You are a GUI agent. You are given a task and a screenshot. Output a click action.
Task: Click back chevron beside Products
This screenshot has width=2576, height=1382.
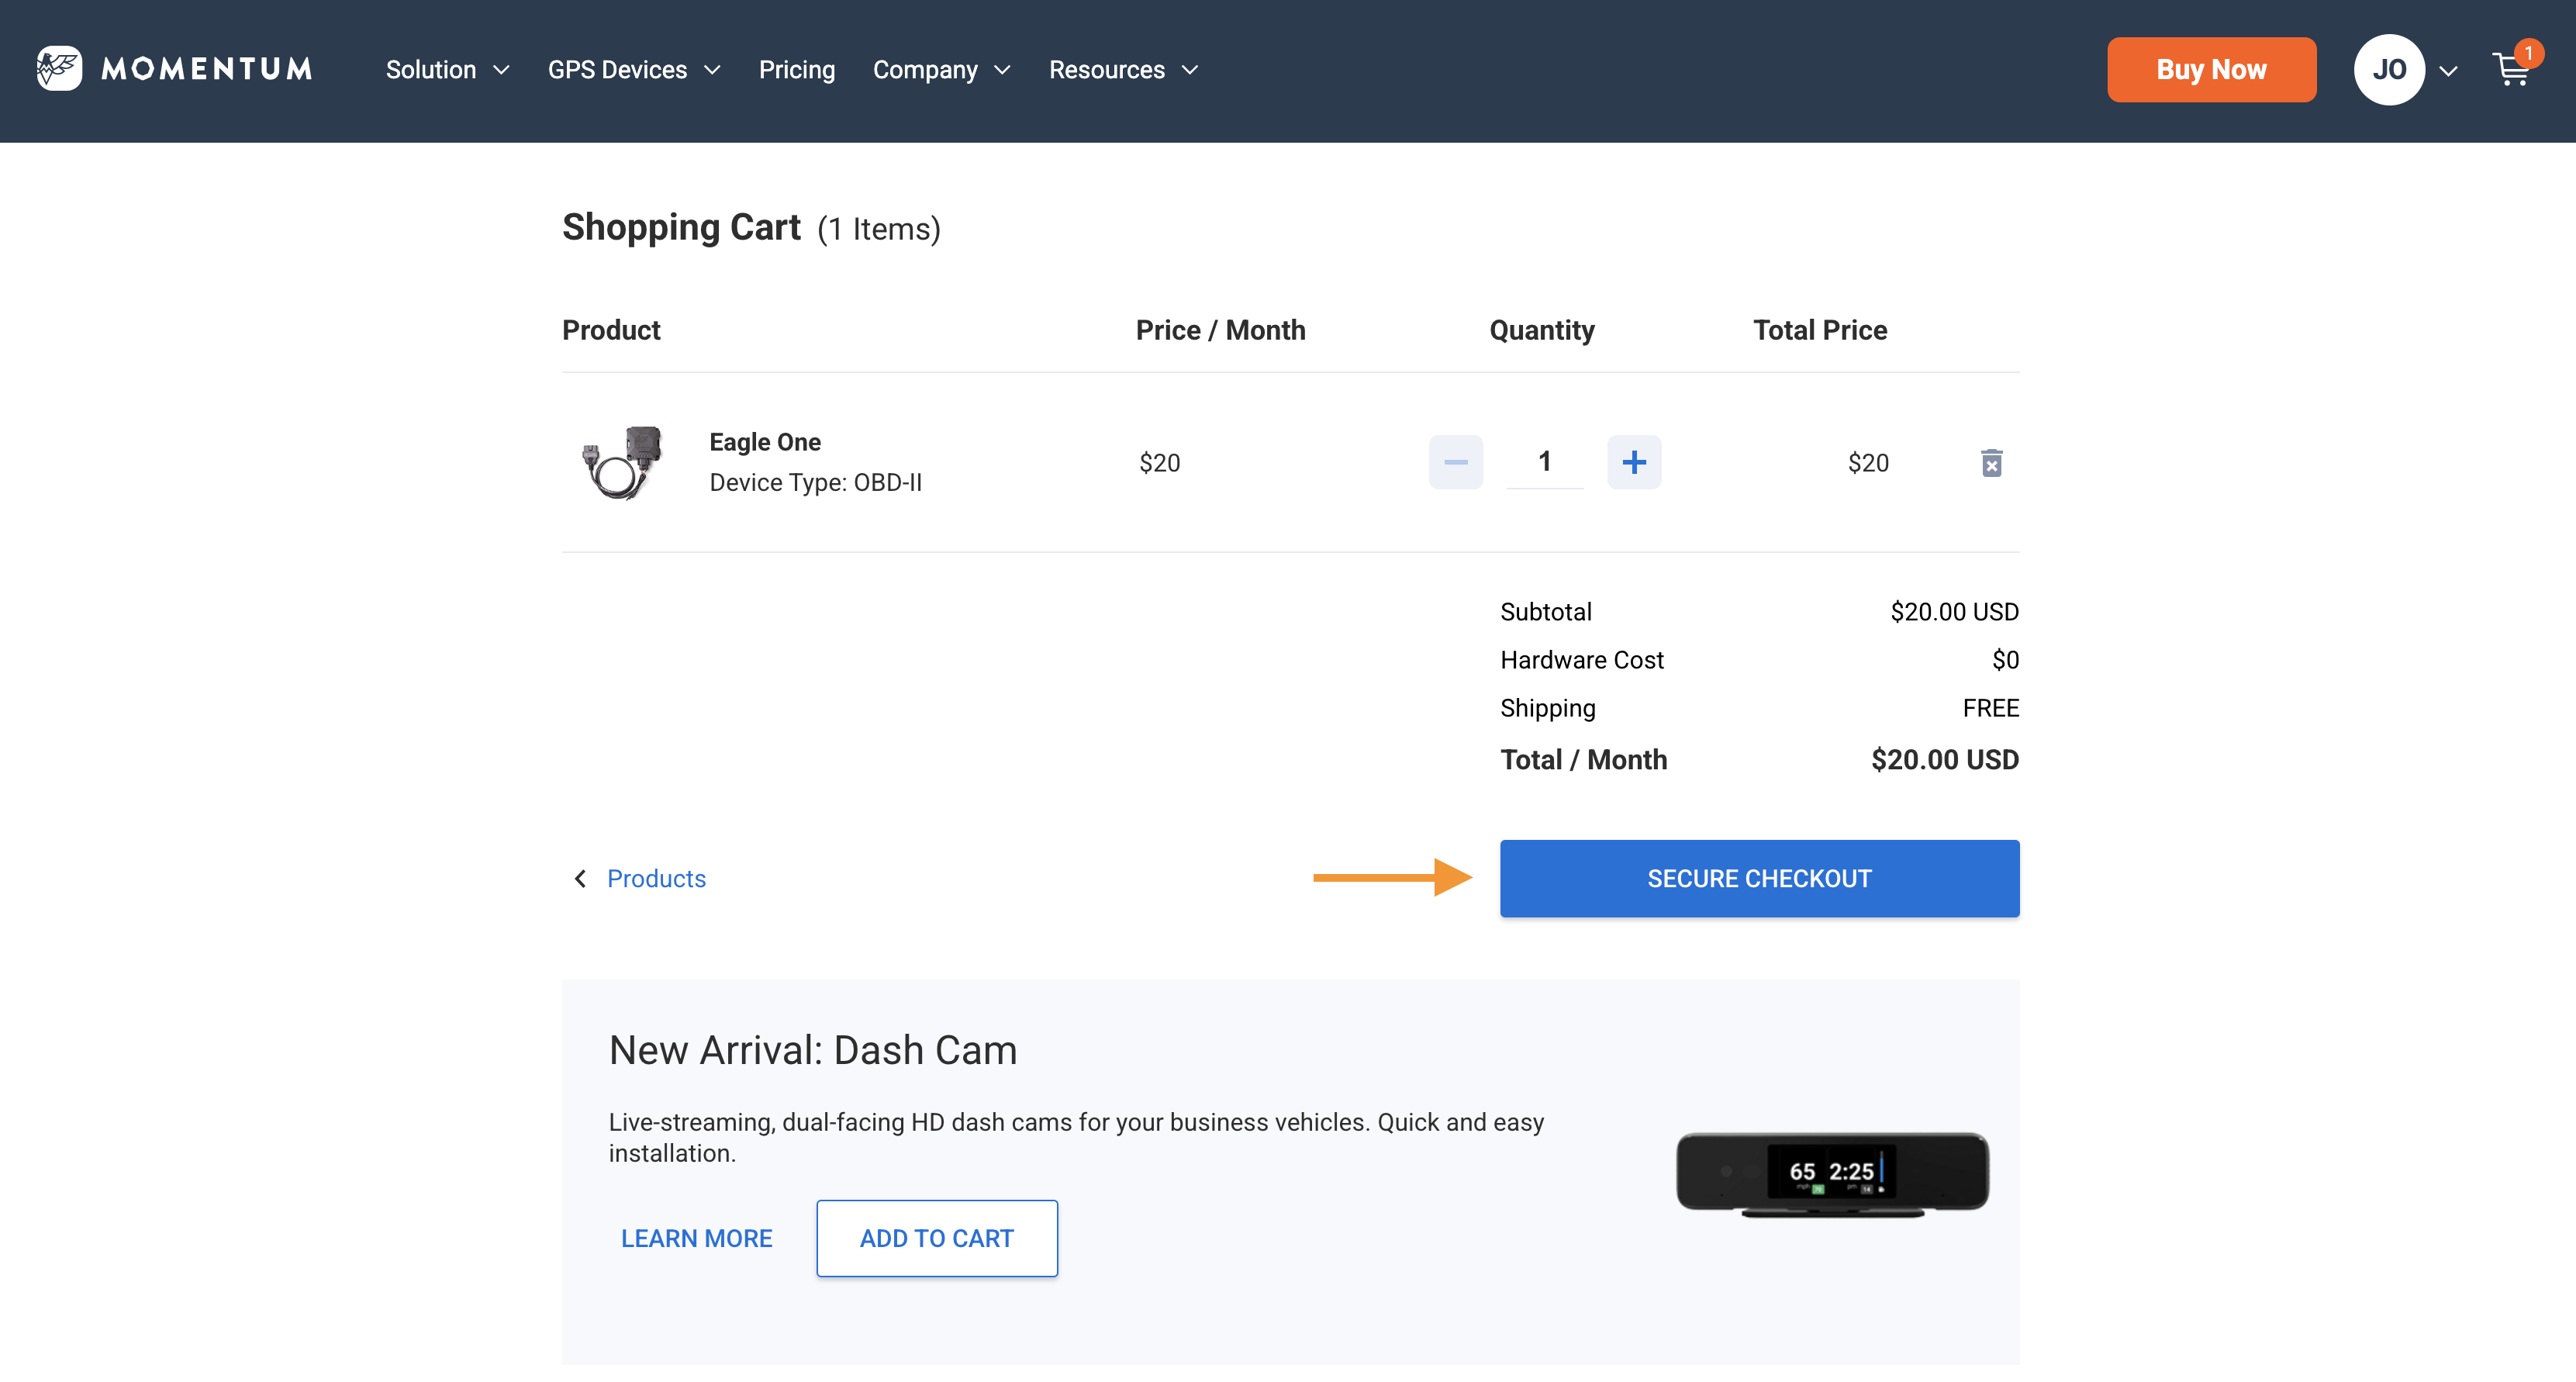tap(580, 878)
